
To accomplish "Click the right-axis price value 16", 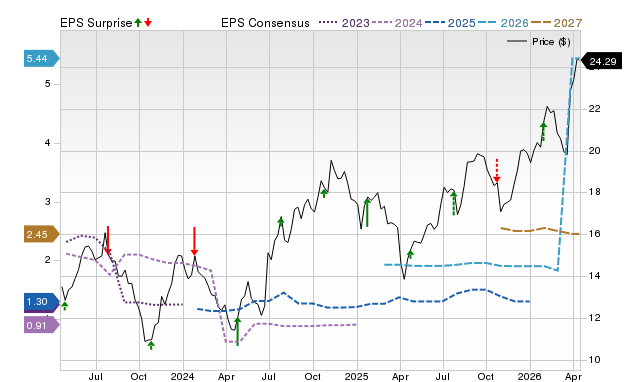I will pyautogui.click(x=595, y=234).
